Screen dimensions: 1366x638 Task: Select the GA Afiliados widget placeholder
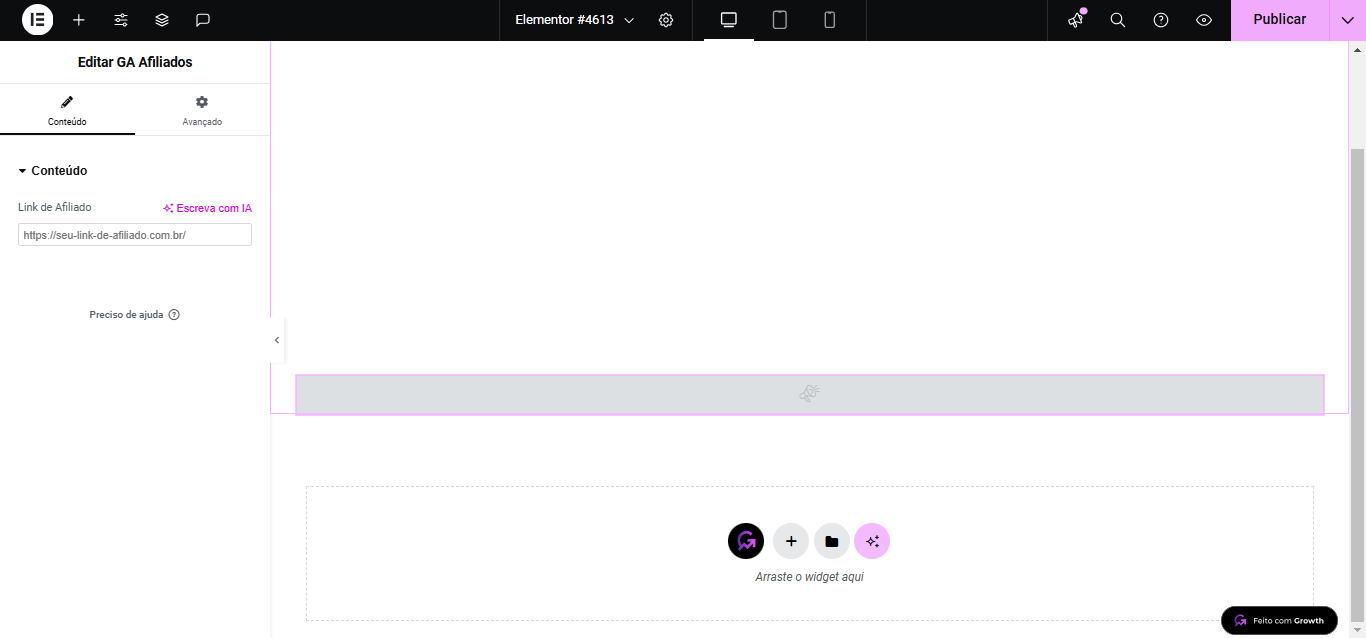point(810,394)
